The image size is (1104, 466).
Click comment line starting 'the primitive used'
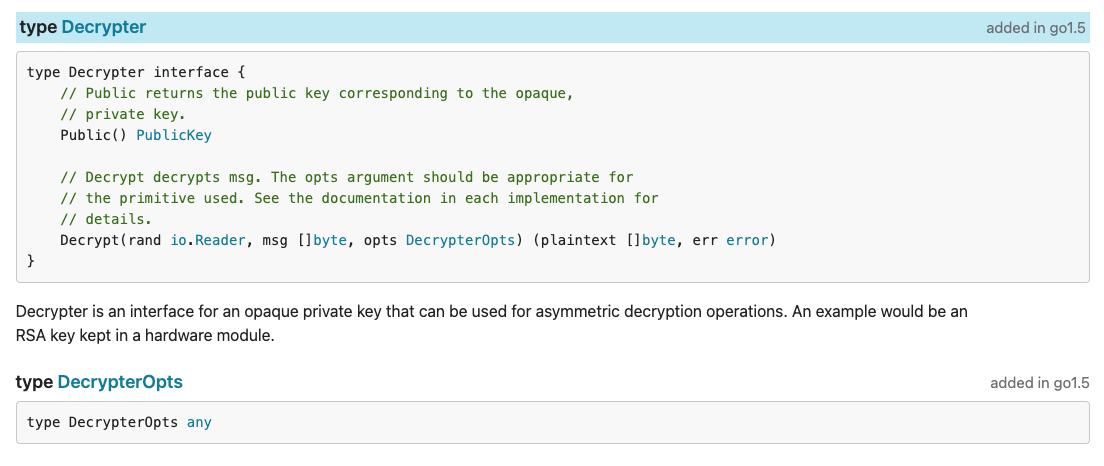click(x=359, y=199)
